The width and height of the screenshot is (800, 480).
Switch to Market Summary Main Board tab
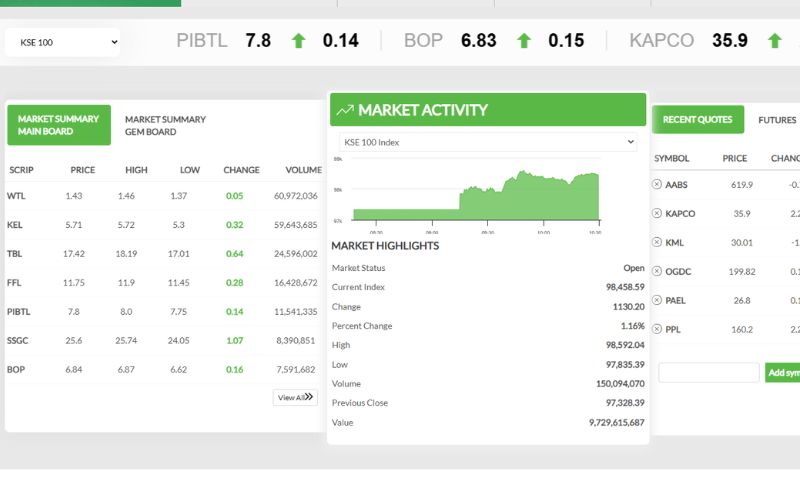[x=59, y=125]
